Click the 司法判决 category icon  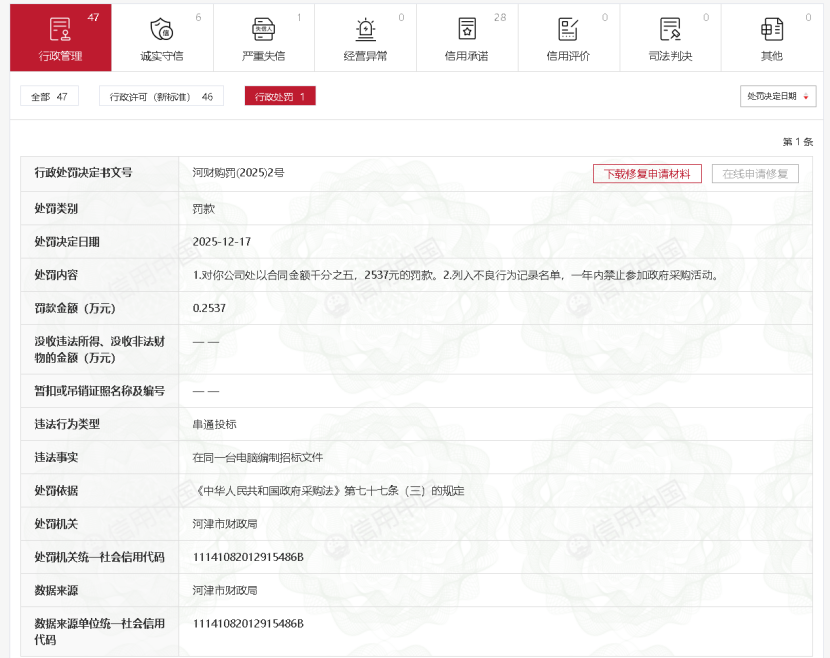pyautogui.click(x=670, y=29)
